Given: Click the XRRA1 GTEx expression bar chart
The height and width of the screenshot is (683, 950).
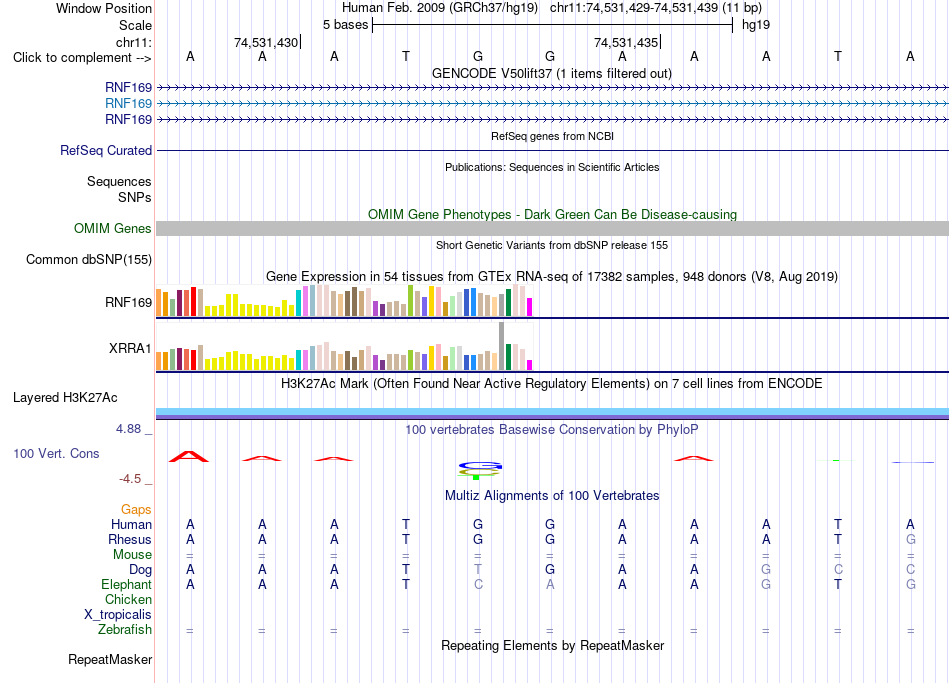Looking at the screenshot, I should tap(344, 347).
